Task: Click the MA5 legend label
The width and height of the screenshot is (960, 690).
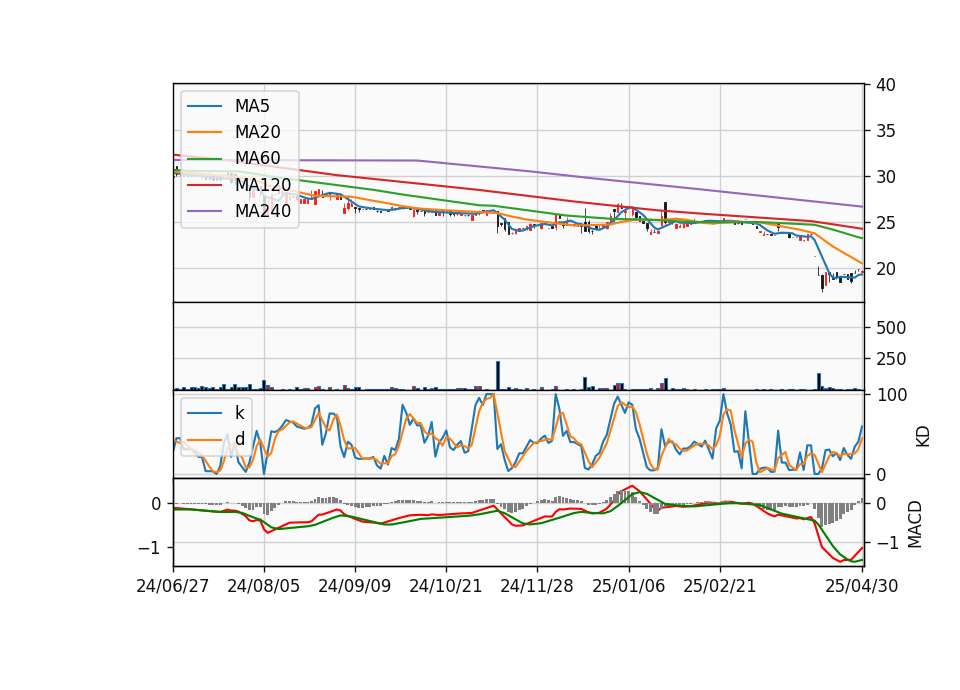Action: point(252,106)
